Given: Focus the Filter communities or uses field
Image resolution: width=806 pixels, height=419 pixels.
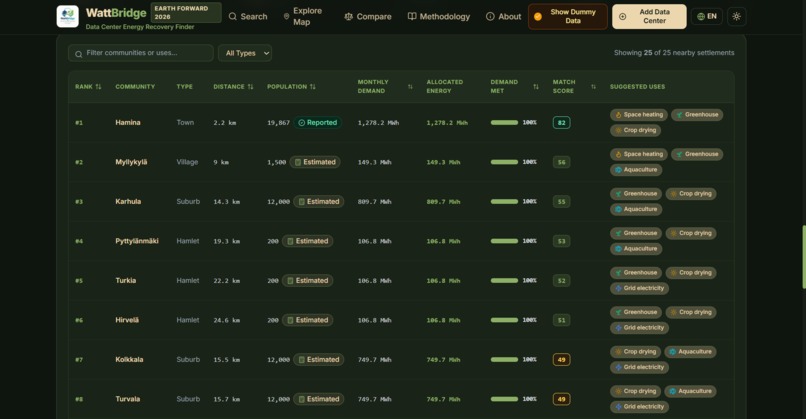Looking at the screenshot, I should 140,53.
